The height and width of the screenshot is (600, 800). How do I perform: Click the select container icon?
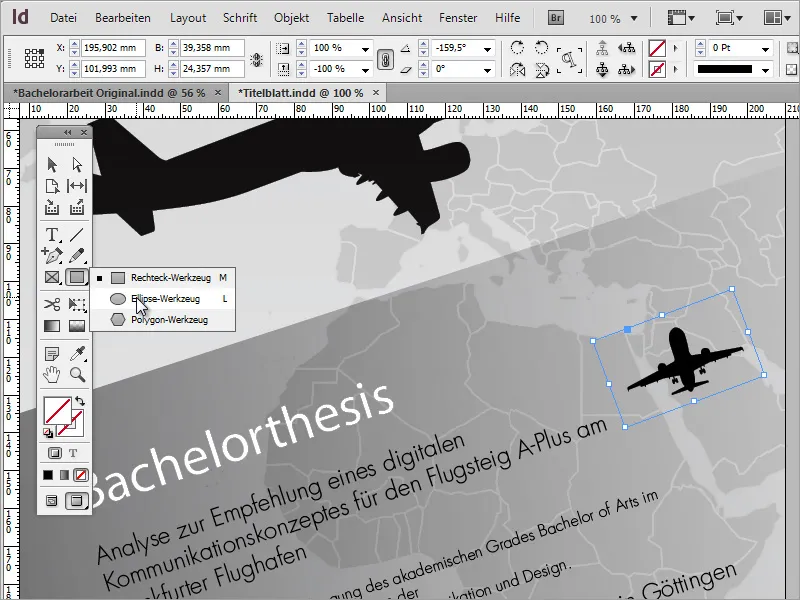point(603,48)
